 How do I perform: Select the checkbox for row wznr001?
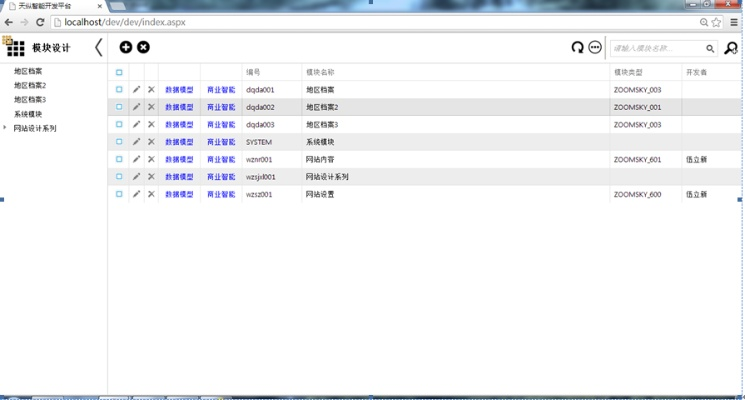pyautogui.click(x=119, y=159)
